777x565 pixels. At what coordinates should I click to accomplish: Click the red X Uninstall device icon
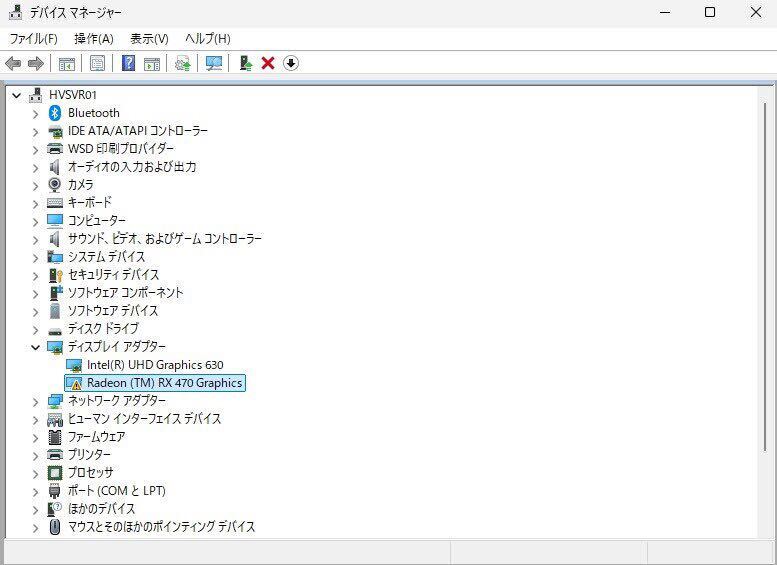(268, 63)
